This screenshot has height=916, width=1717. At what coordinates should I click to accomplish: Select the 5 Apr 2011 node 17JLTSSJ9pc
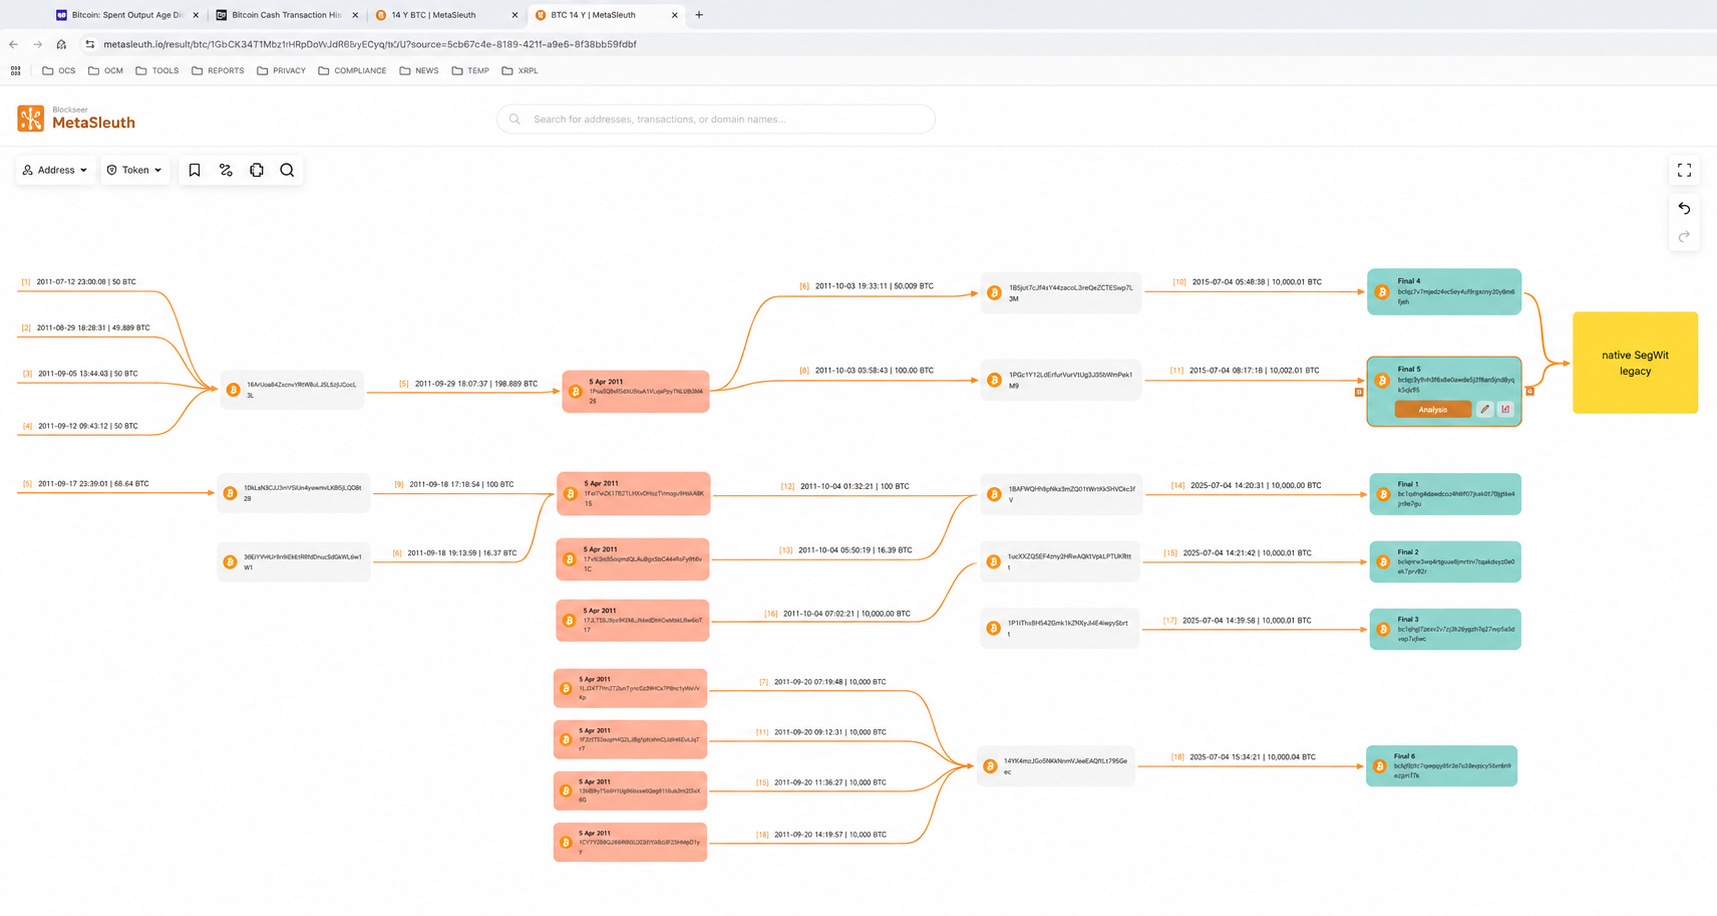(632, 620)
